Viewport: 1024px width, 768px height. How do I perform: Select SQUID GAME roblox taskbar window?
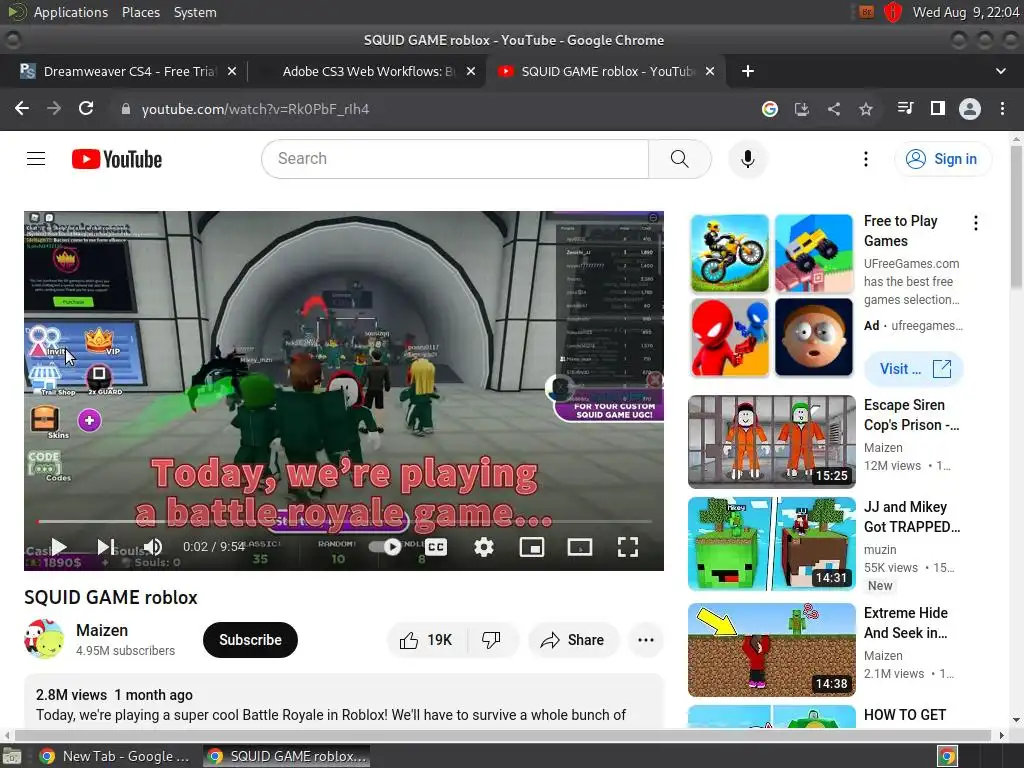click(x=287, y=756)
